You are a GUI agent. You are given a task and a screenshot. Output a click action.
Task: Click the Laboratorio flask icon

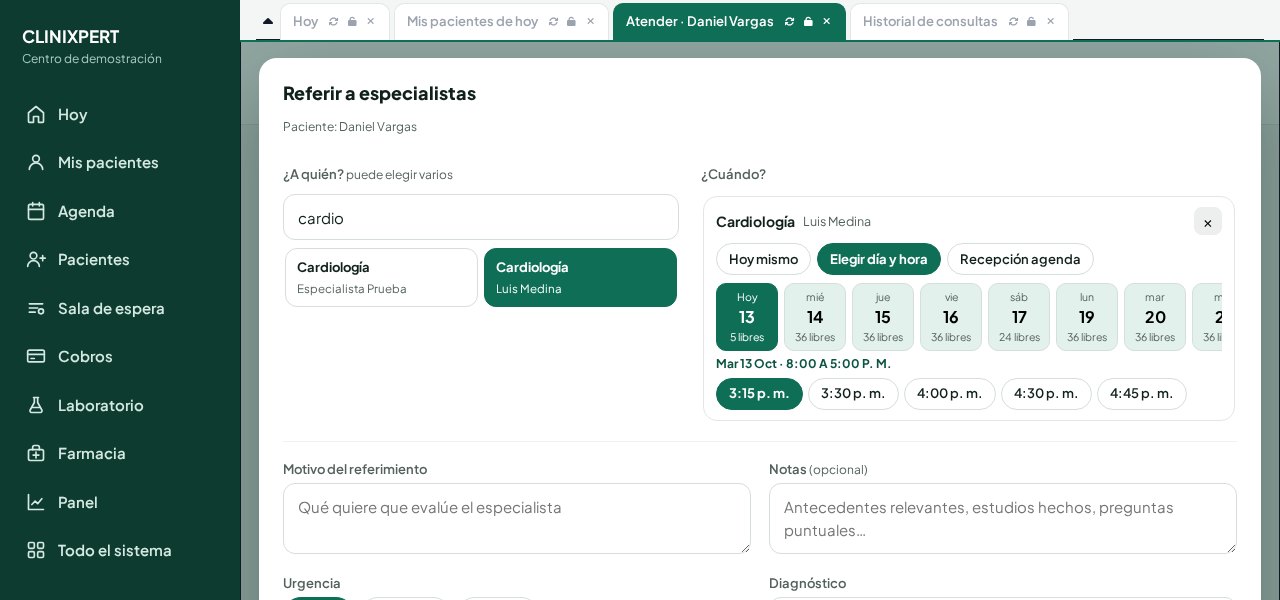[x=36, y=405]
